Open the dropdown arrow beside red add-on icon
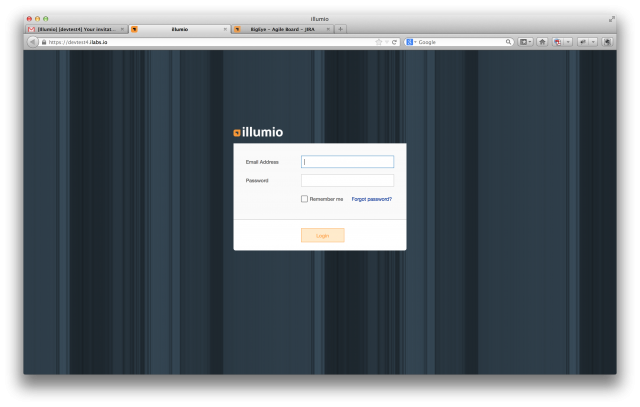Viewport: 640px width, 407px height. [x=568, y=42]
